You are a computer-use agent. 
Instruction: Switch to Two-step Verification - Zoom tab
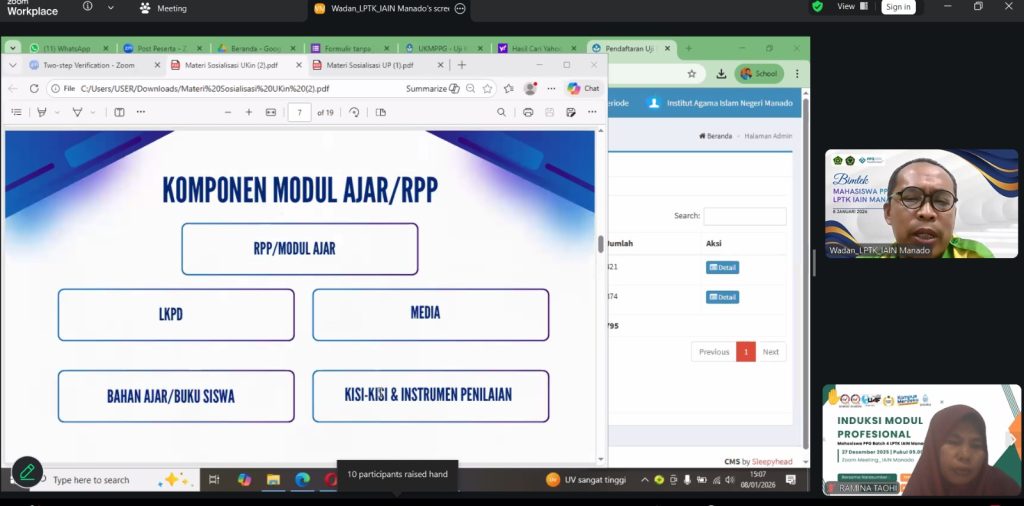tap(84, 65)
